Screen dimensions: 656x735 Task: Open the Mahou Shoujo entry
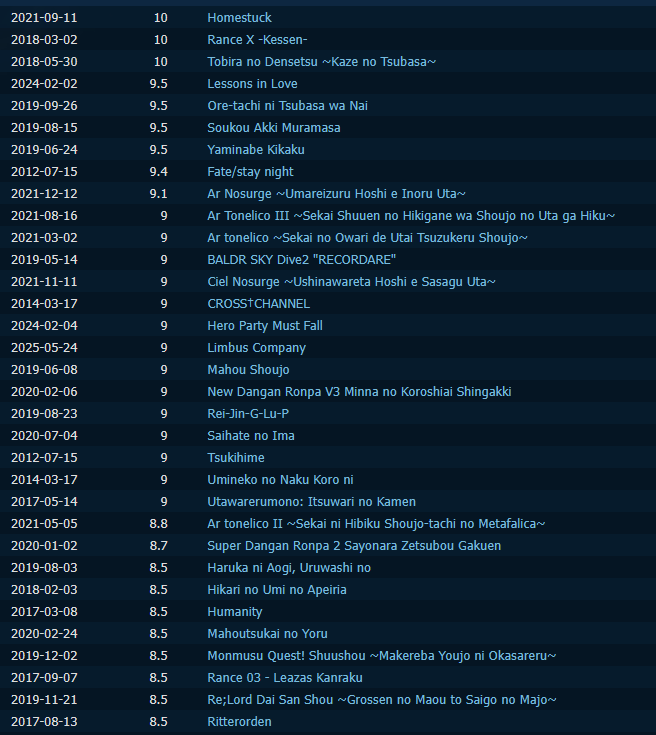[248, 370]
